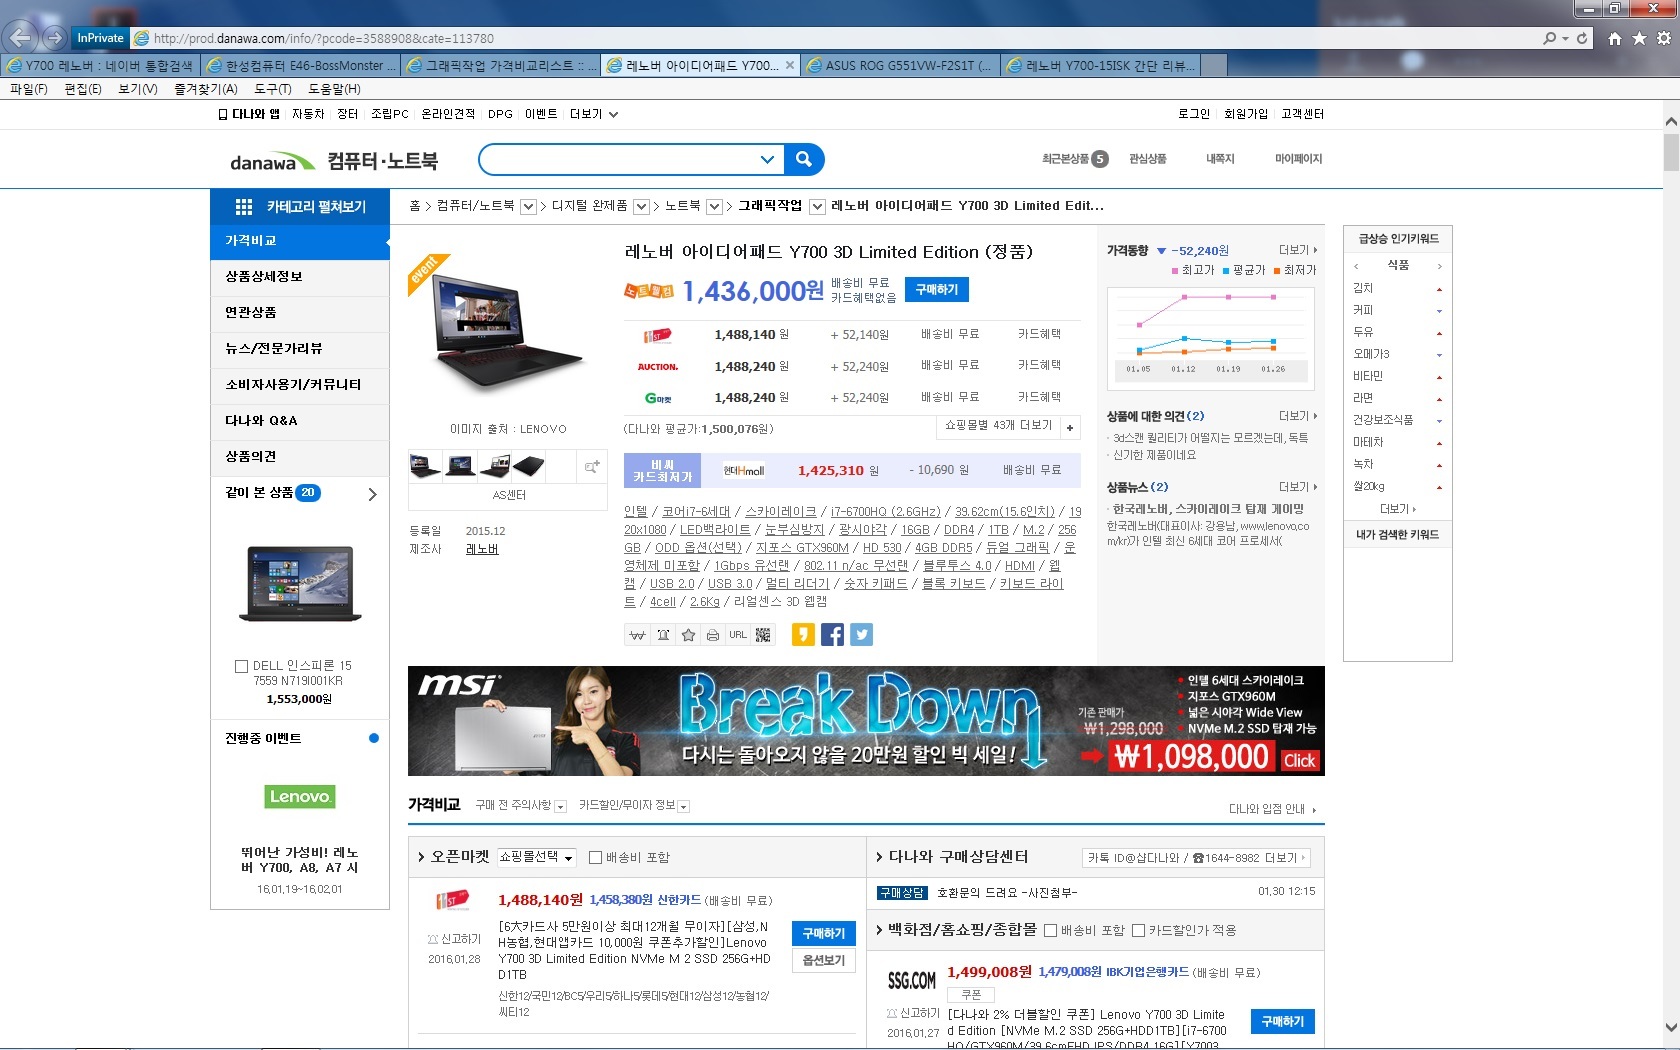Enable 배송비 포함 in 오픈마켓 section
Screen dimensions: 1680x1050
coord(596,857)
